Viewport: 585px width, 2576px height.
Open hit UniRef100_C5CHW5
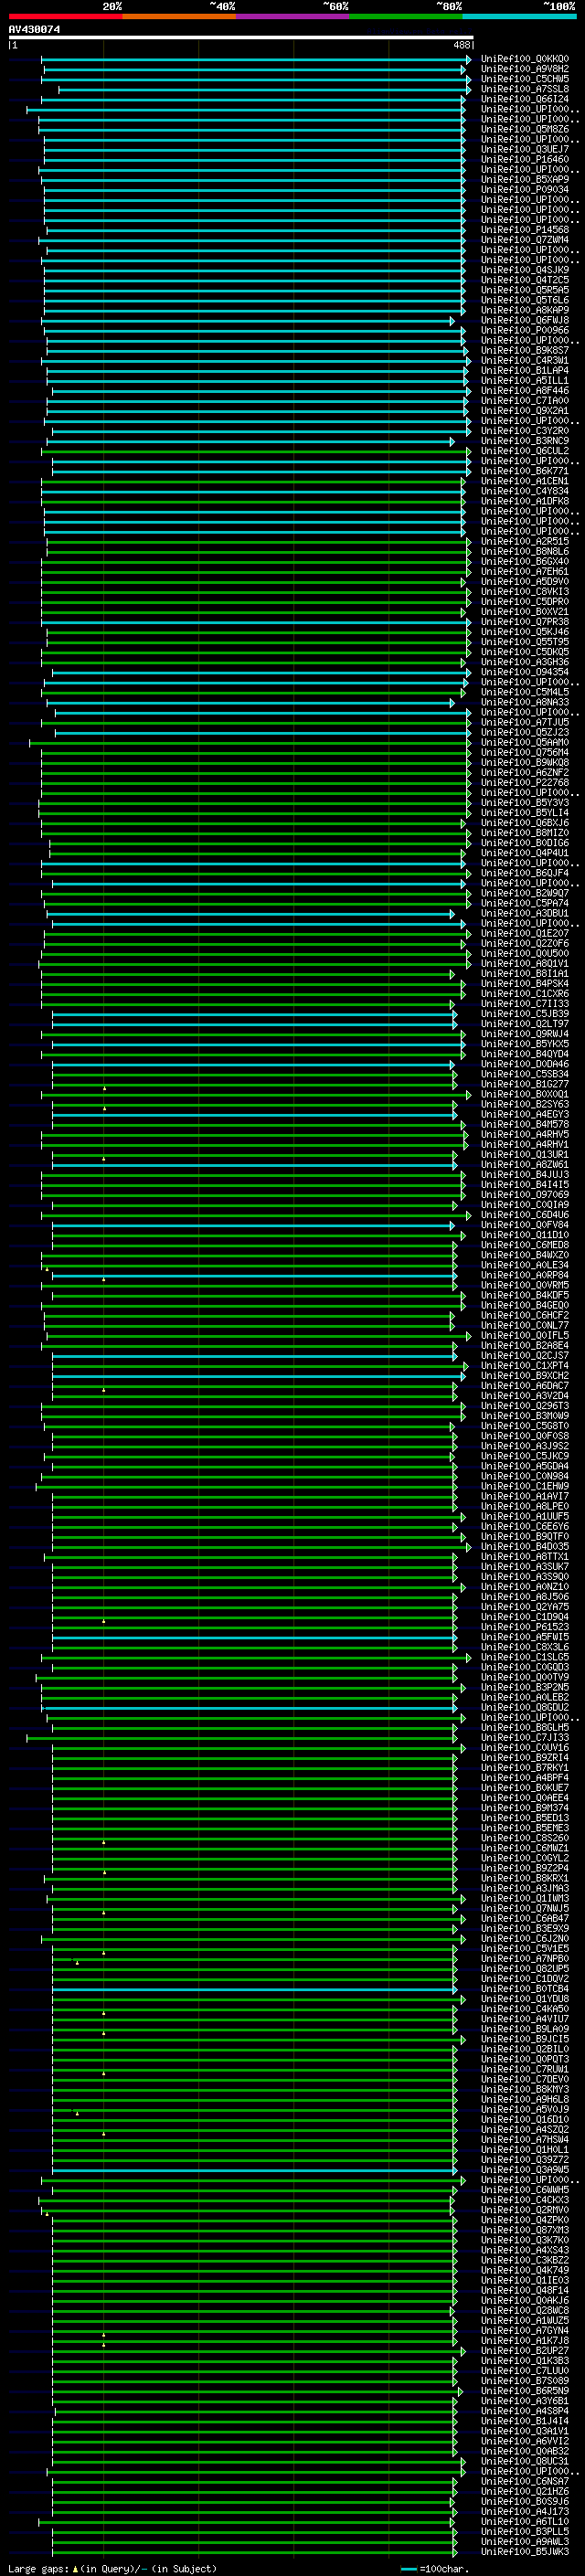525,79
